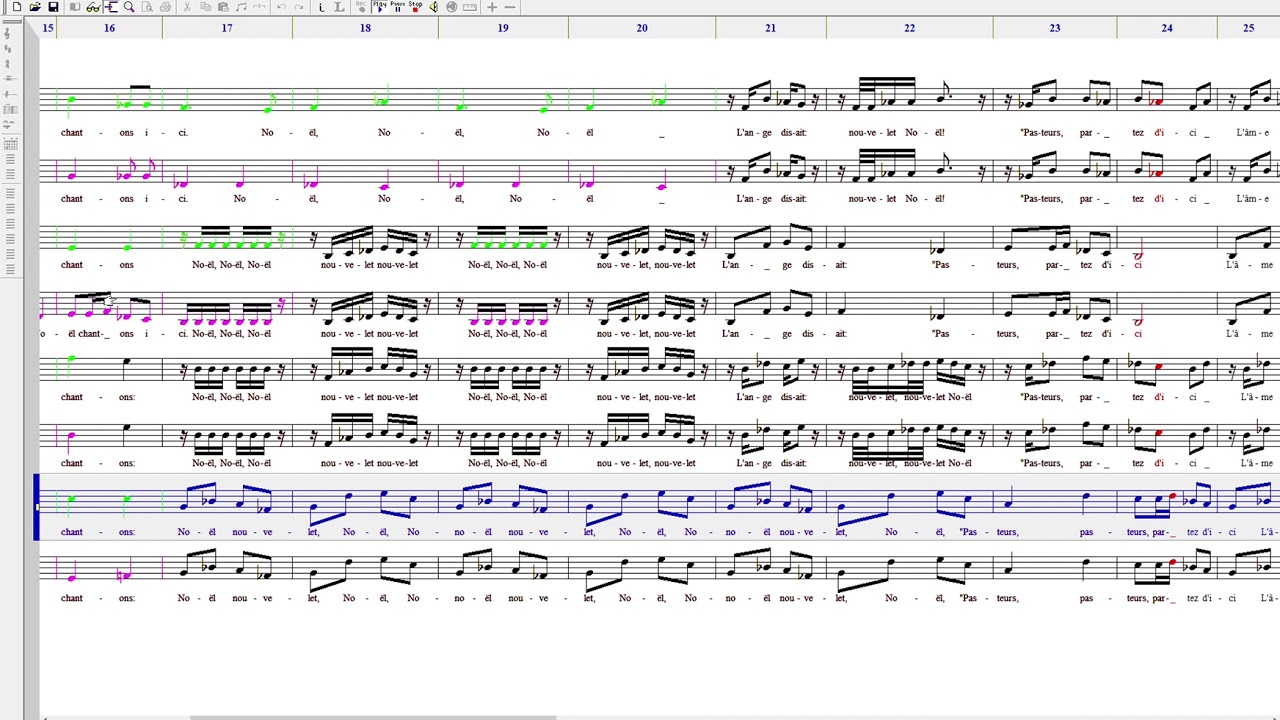1280x720 pixels.
Task: Click measure number 17 in the ruler
Action: [x=227, y=28]
